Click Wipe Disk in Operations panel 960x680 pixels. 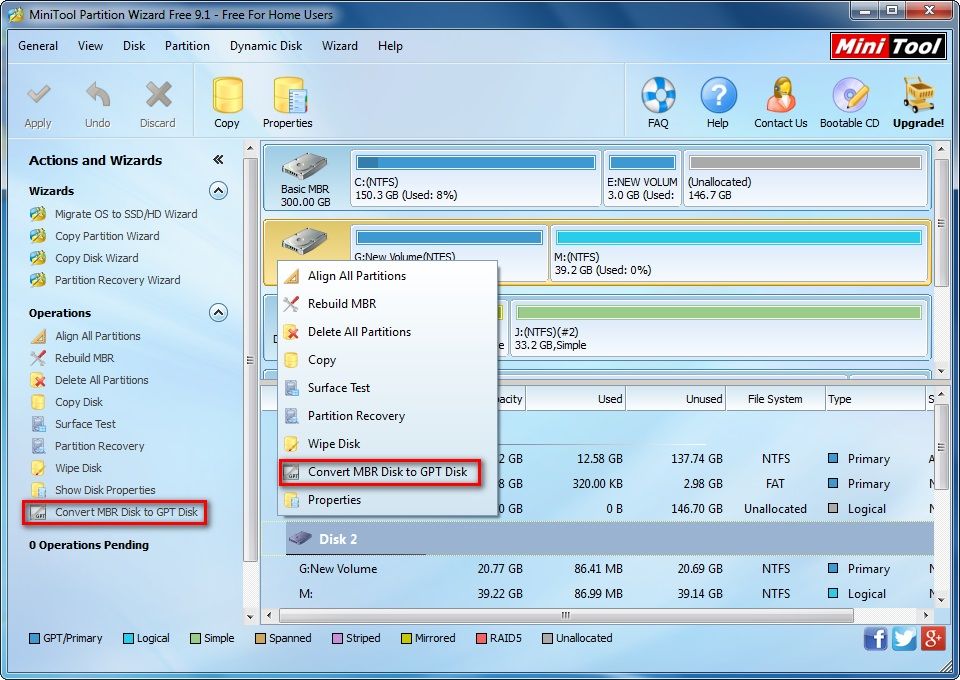(x=78, y=468)
